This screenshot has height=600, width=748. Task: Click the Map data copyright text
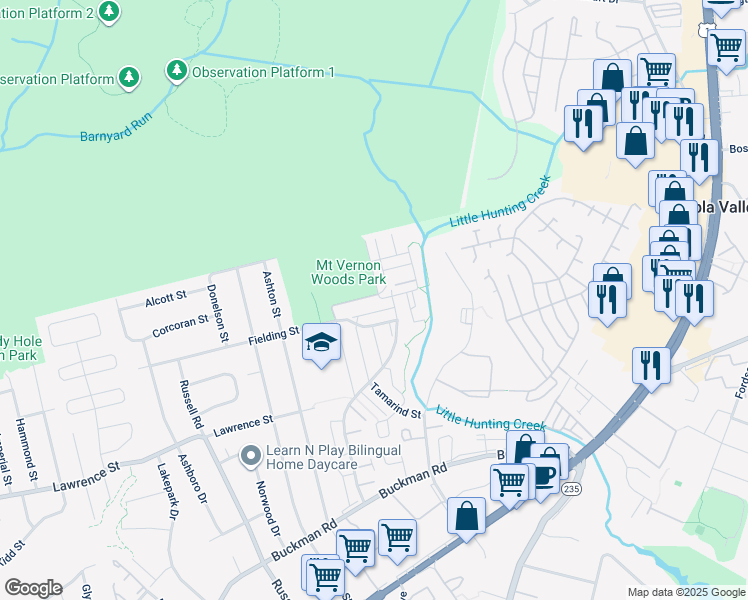pos(686,591)
